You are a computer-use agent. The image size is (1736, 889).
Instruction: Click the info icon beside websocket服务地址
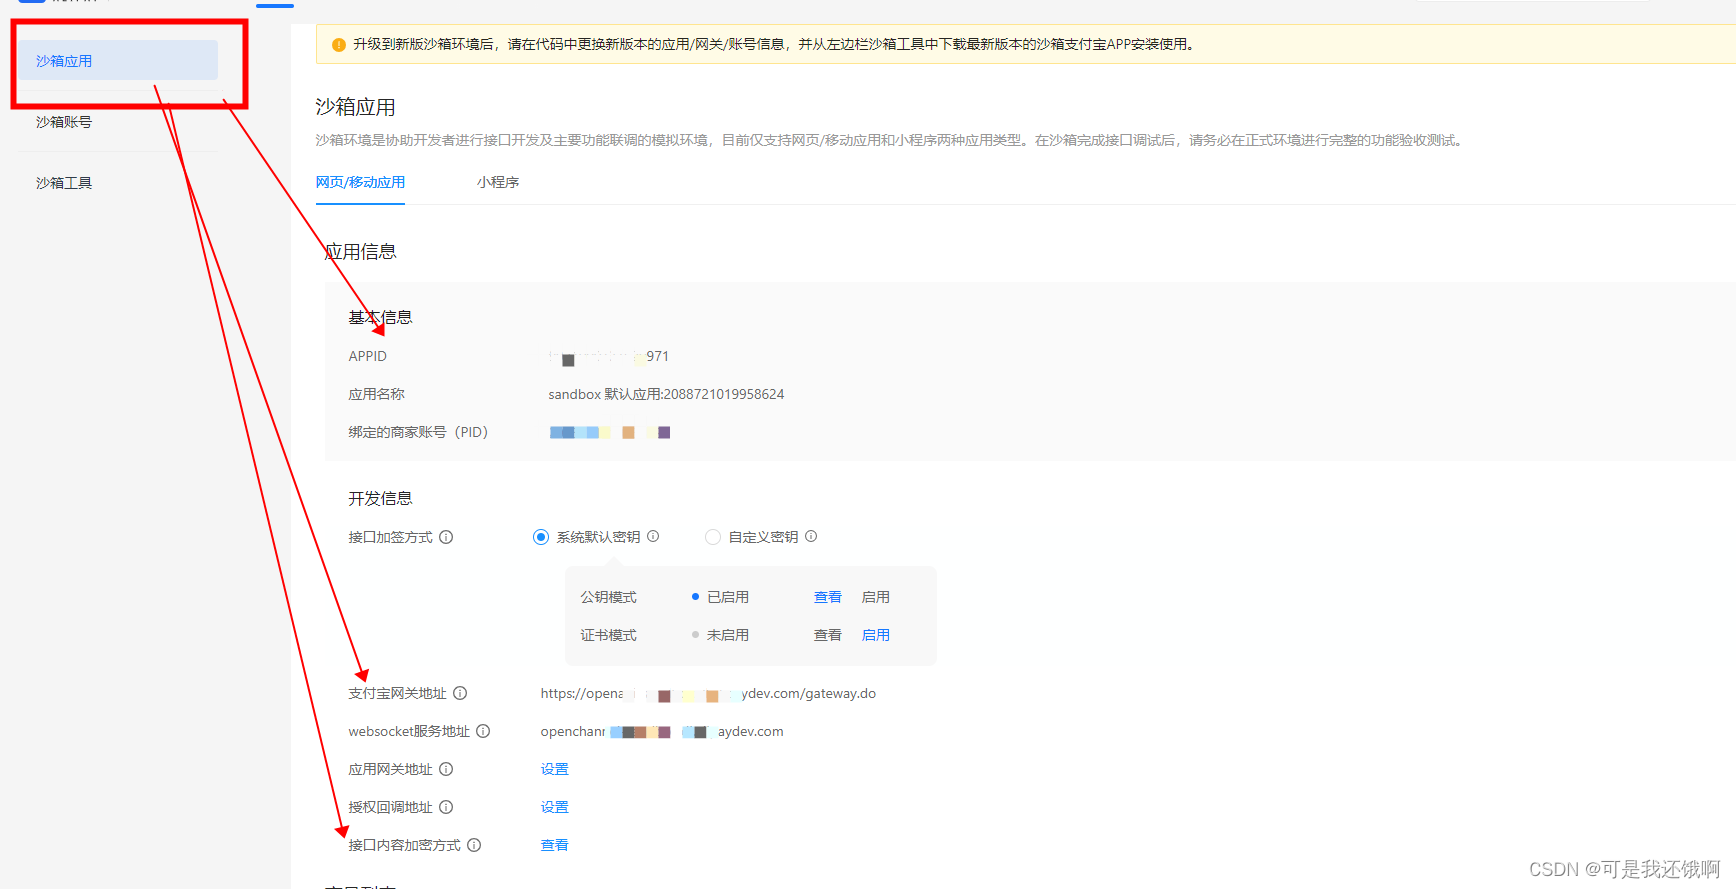coord(483,731)
